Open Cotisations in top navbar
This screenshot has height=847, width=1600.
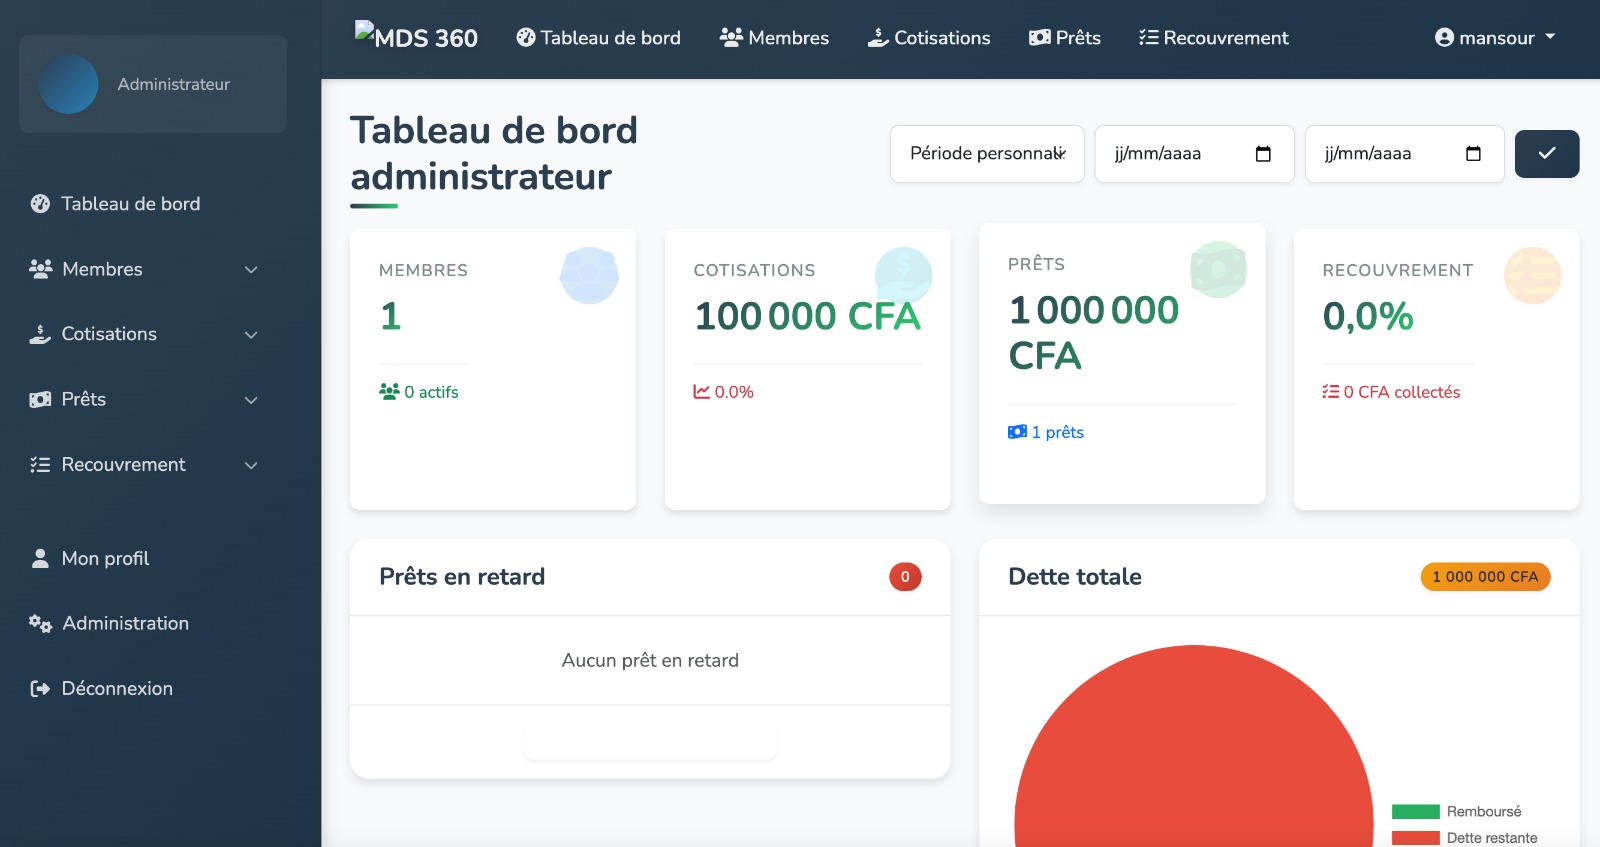coord(929,37)
